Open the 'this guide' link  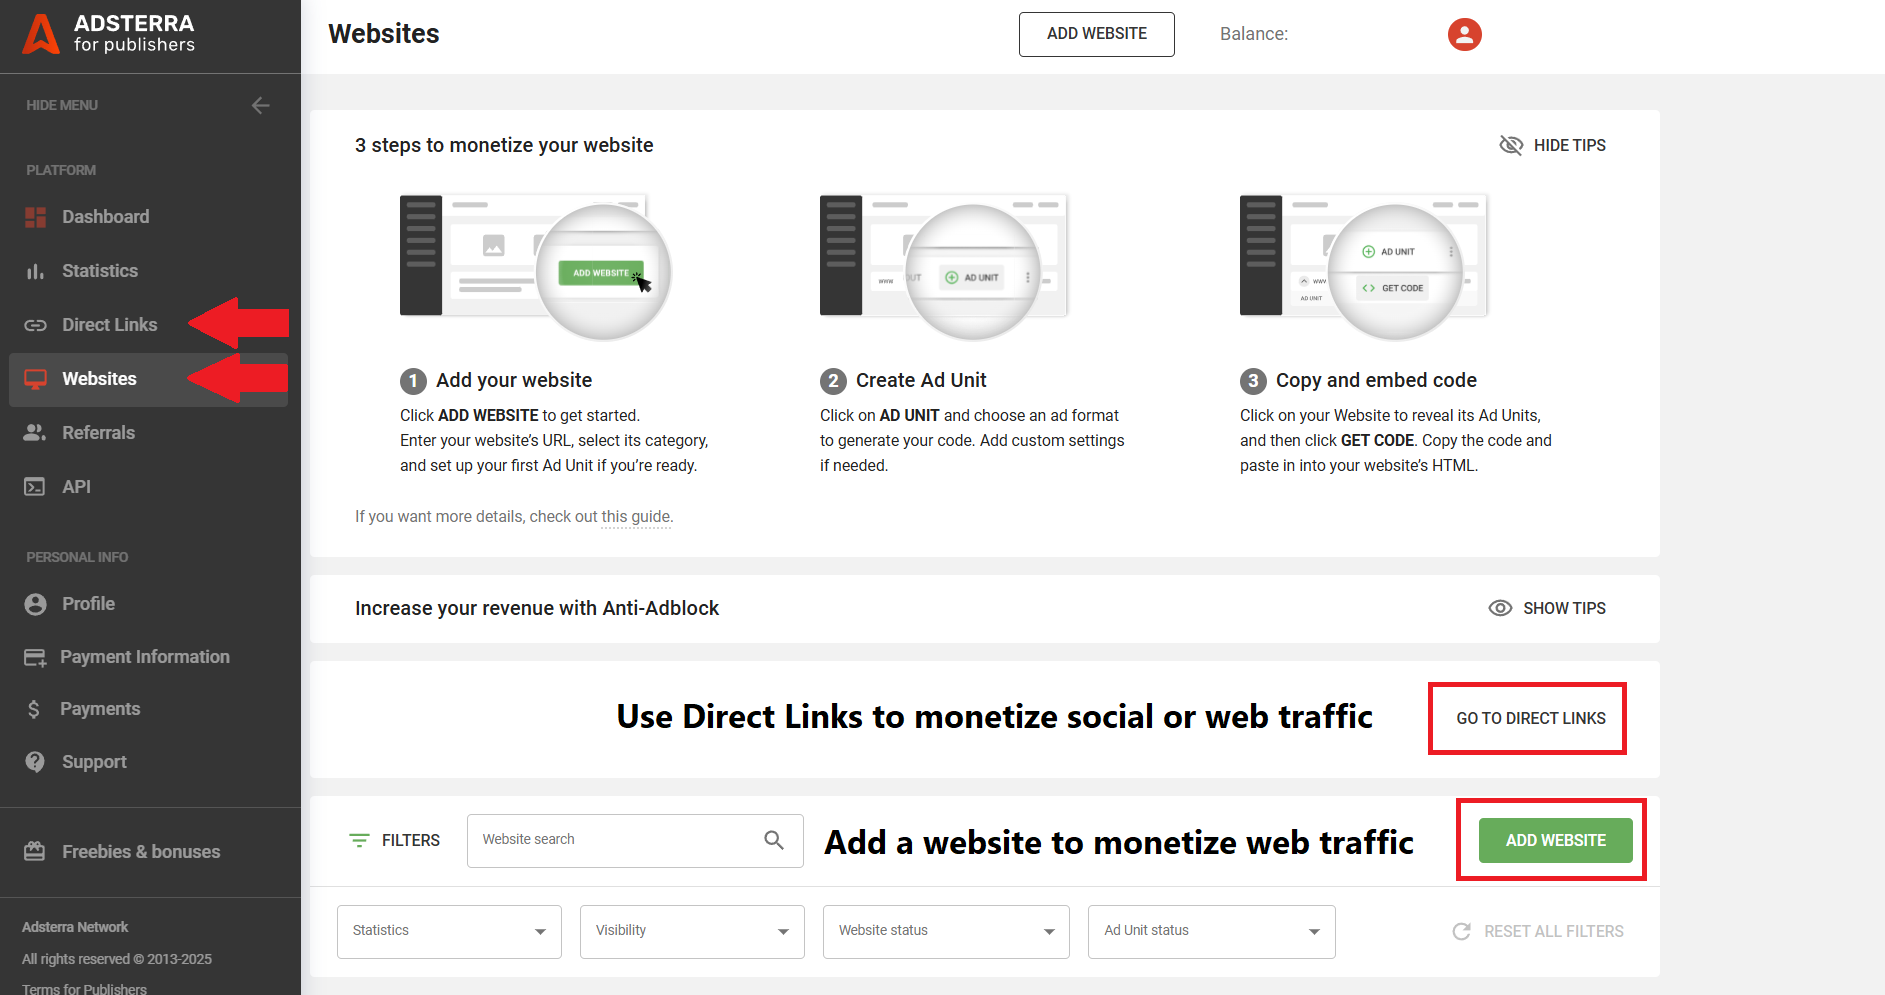[x=635, y=516]
